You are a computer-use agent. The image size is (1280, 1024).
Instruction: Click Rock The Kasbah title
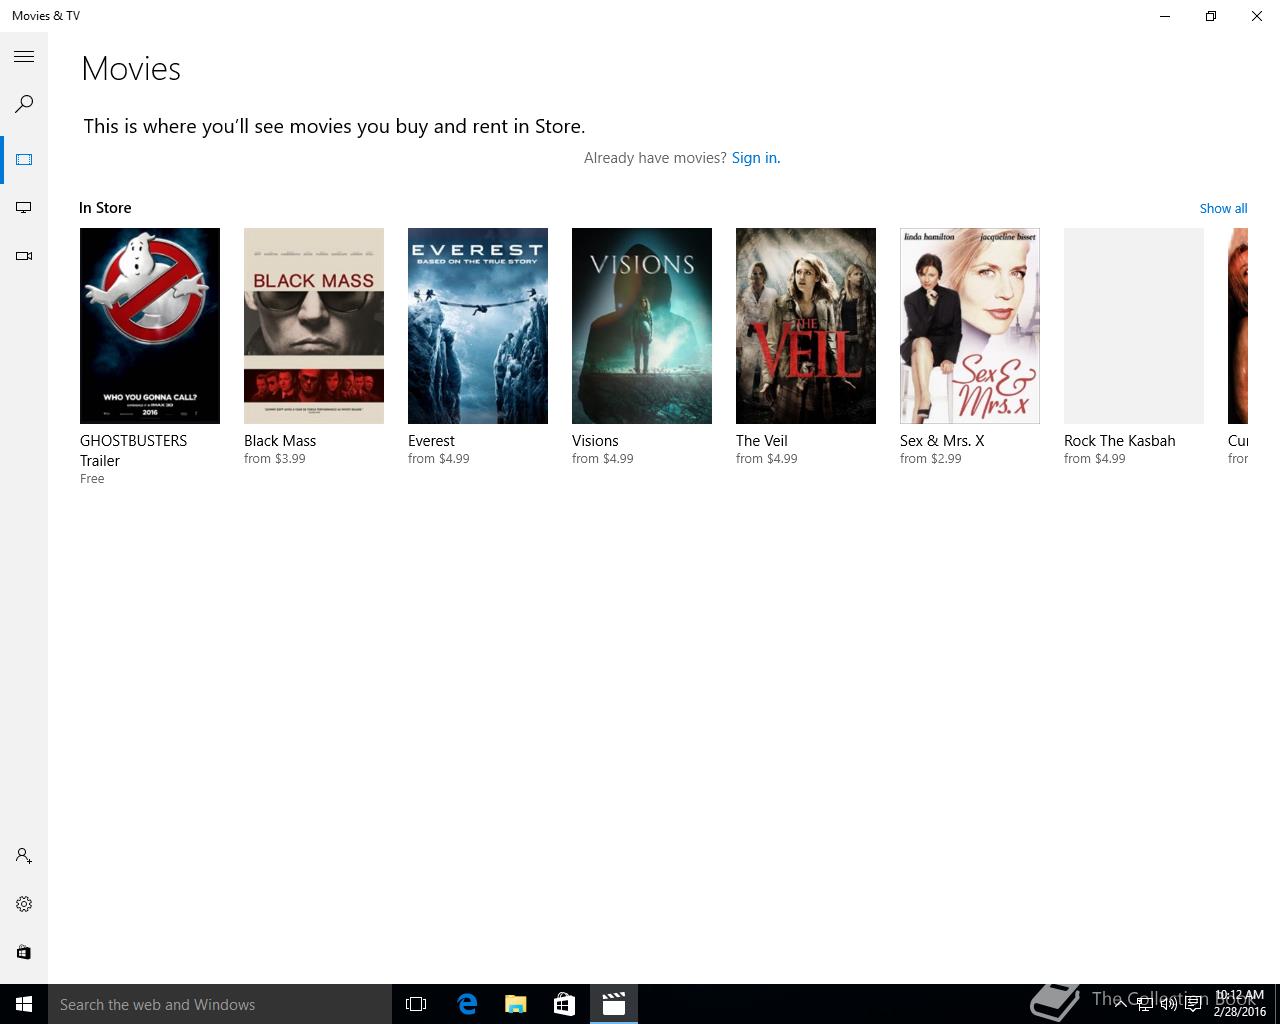(x=1120, y=441)
